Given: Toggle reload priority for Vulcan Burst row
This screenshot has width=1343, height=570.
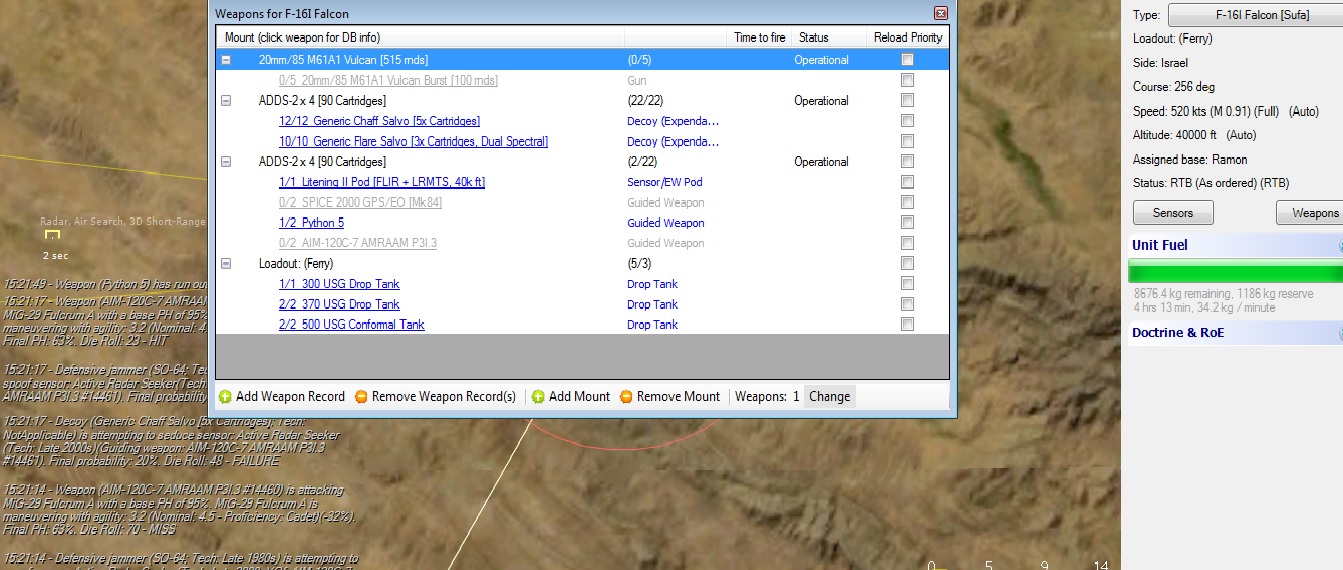Looking at the screenshot, I should tap(907, 80).
